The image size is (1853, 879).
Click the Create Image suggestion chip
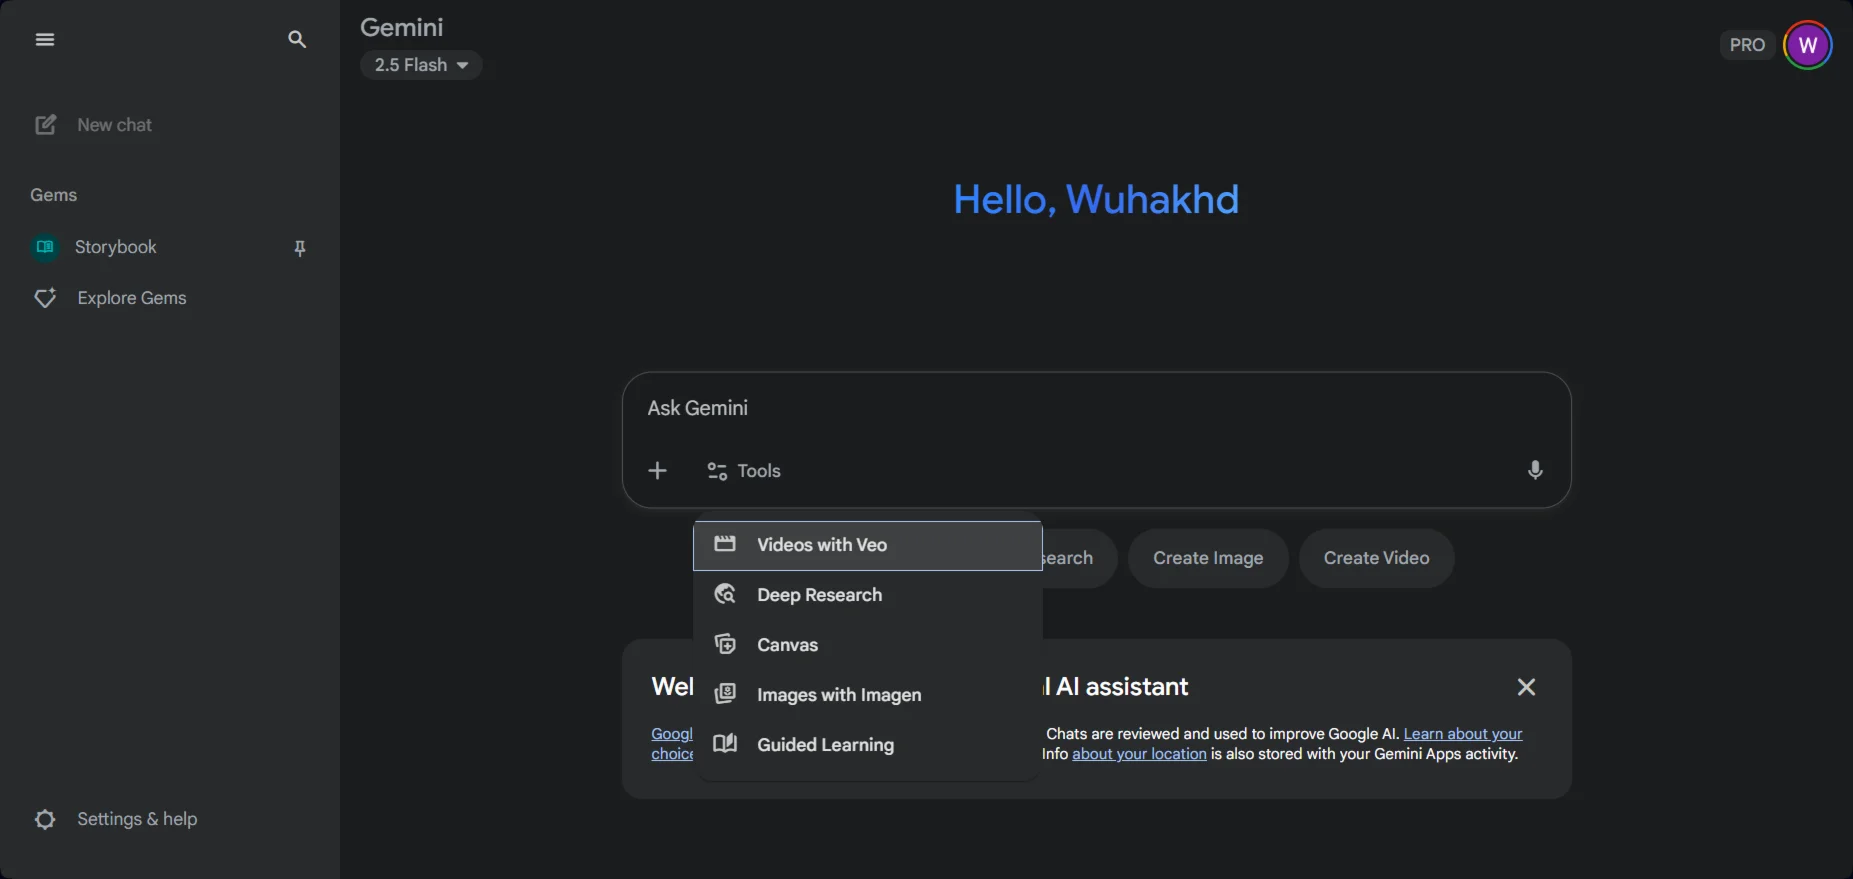click(x=1208, y=558)
